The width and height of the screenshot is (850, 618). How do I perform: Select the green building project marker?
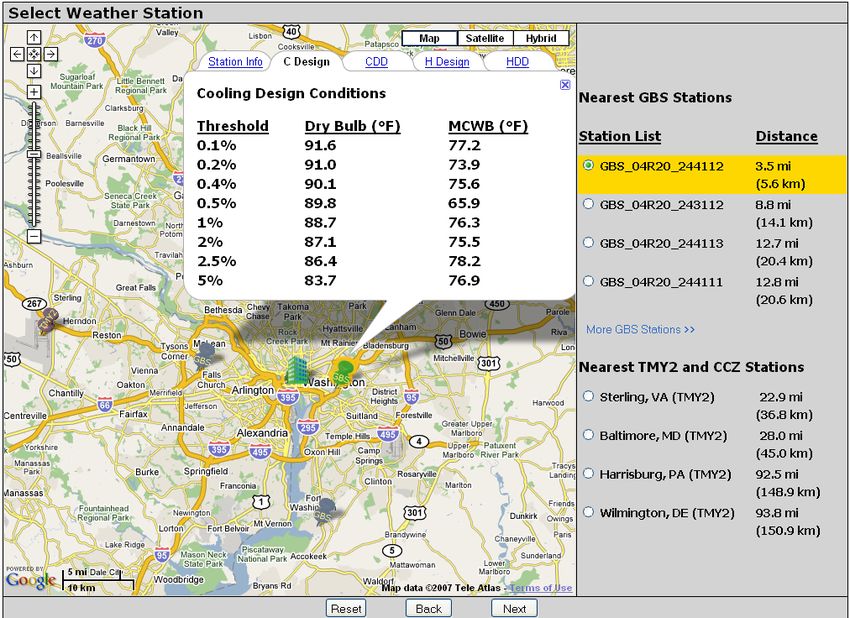click(x=297, y=370)
